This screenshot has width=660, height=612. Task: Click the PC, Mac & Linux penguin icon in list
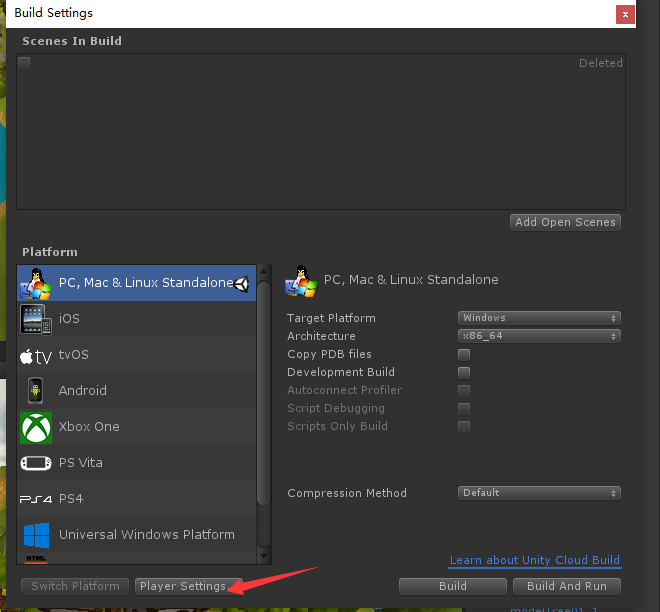tap(36, 283)
